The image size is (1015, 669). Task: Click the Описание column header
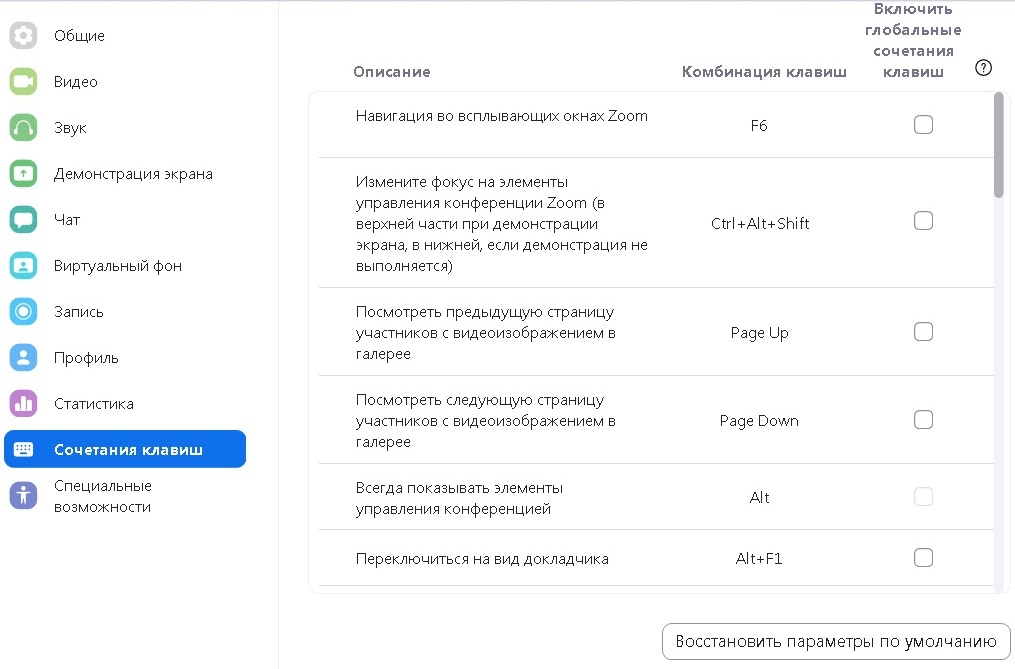392,72
